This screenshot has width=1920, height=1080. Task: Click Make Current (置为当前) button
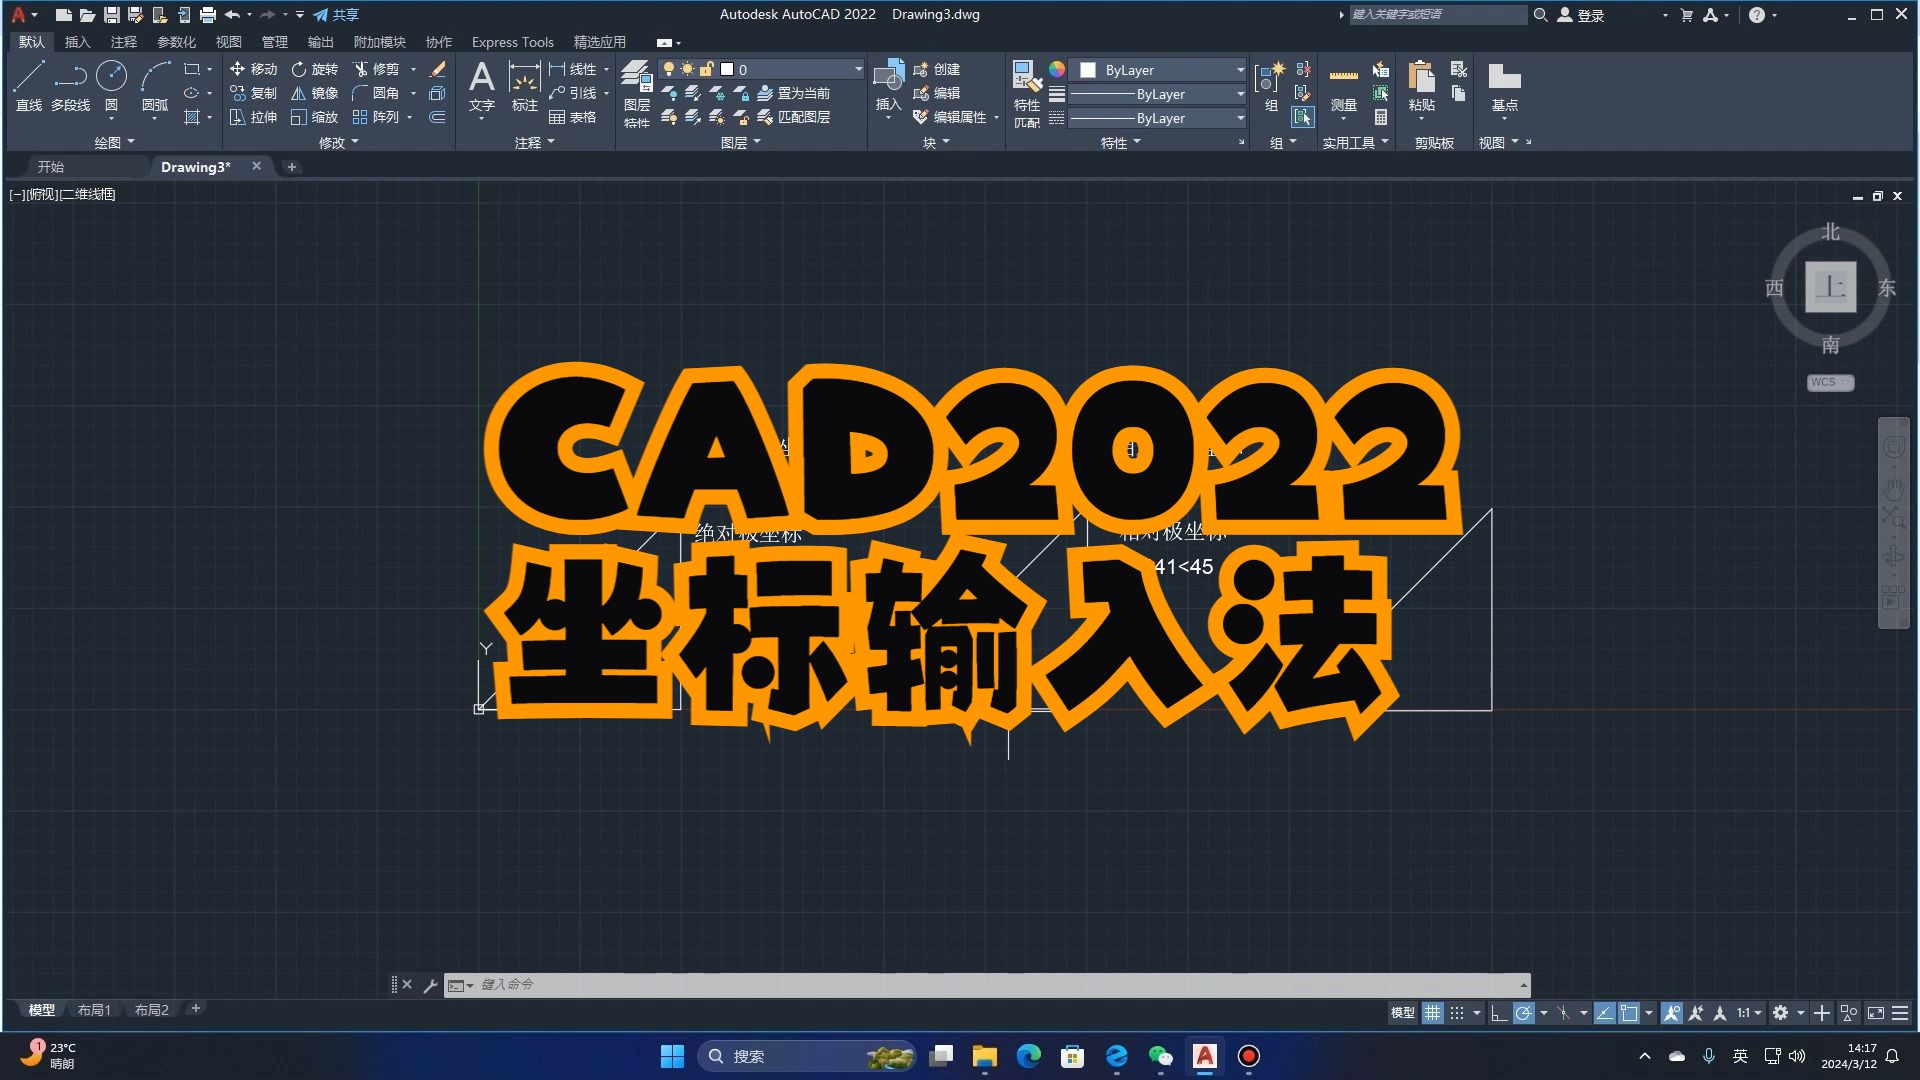coord(794,93)
